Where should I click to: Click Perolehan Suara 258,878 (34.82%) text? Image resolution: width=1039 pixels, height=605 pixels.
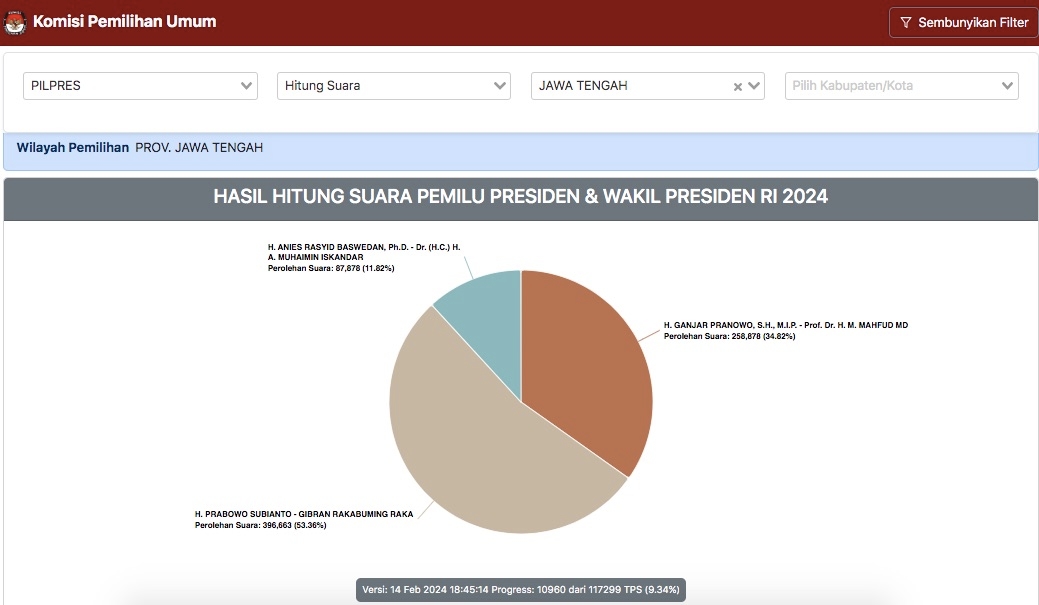coord(730,337)
